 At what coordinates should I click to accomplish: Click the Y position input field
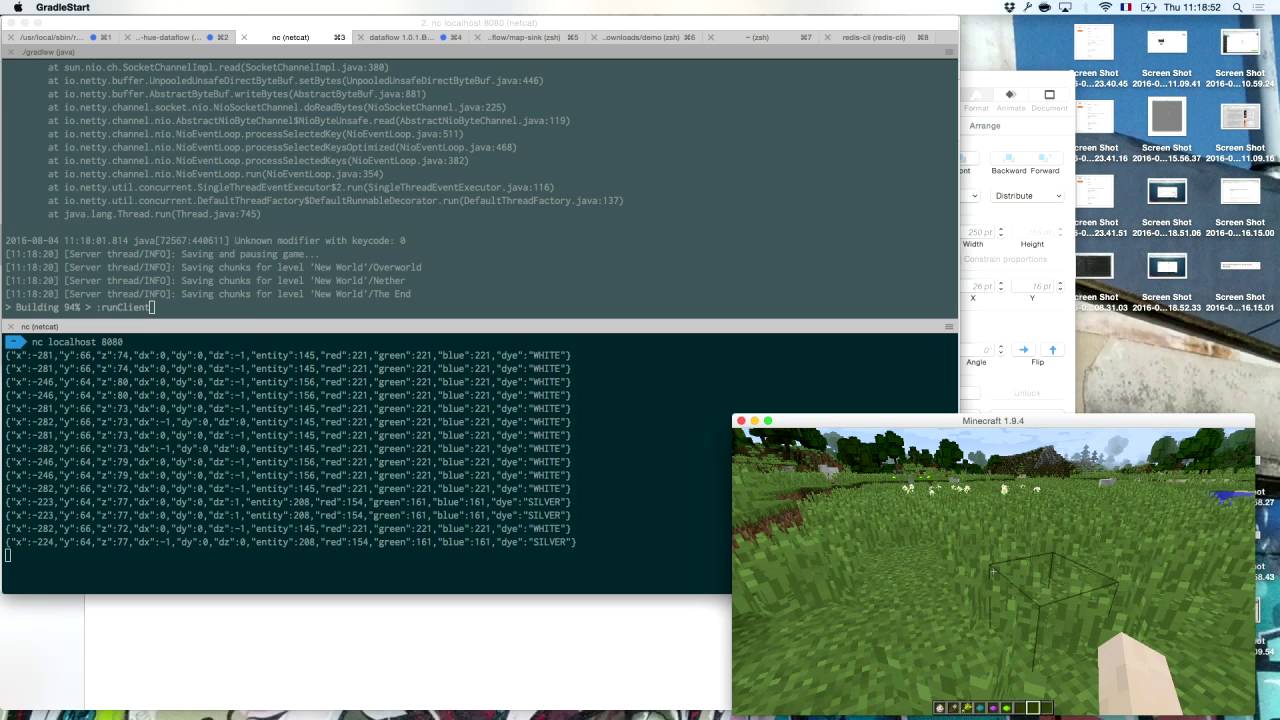(x=1034, y=286)
